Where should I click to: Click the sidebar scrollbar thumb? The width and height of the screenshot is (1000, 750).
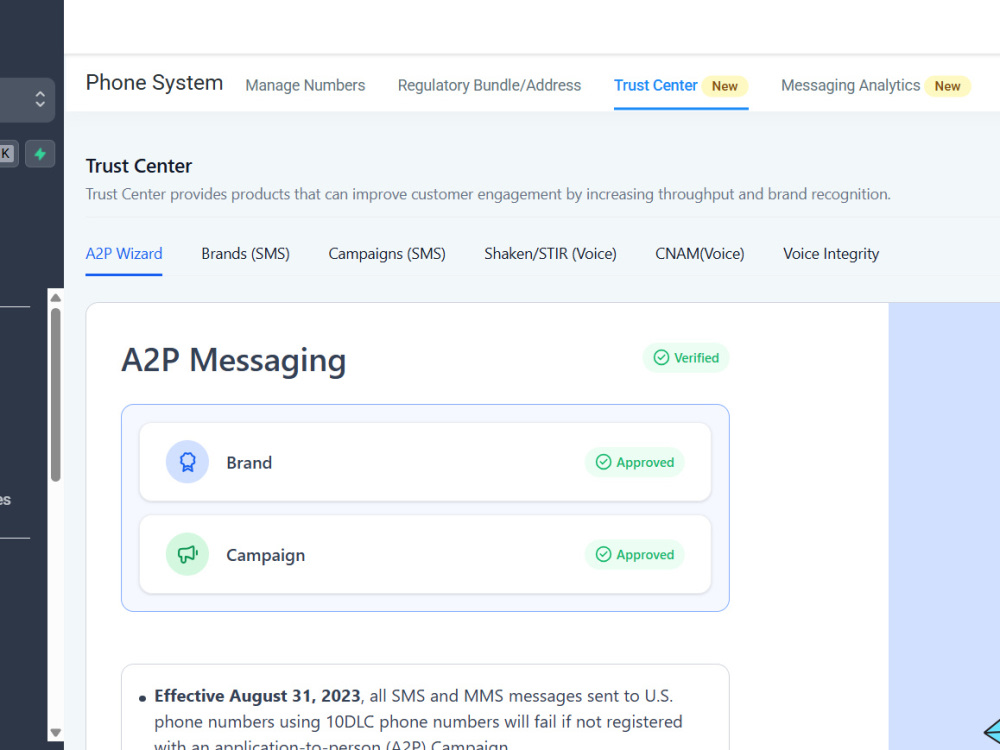[55, 395]
